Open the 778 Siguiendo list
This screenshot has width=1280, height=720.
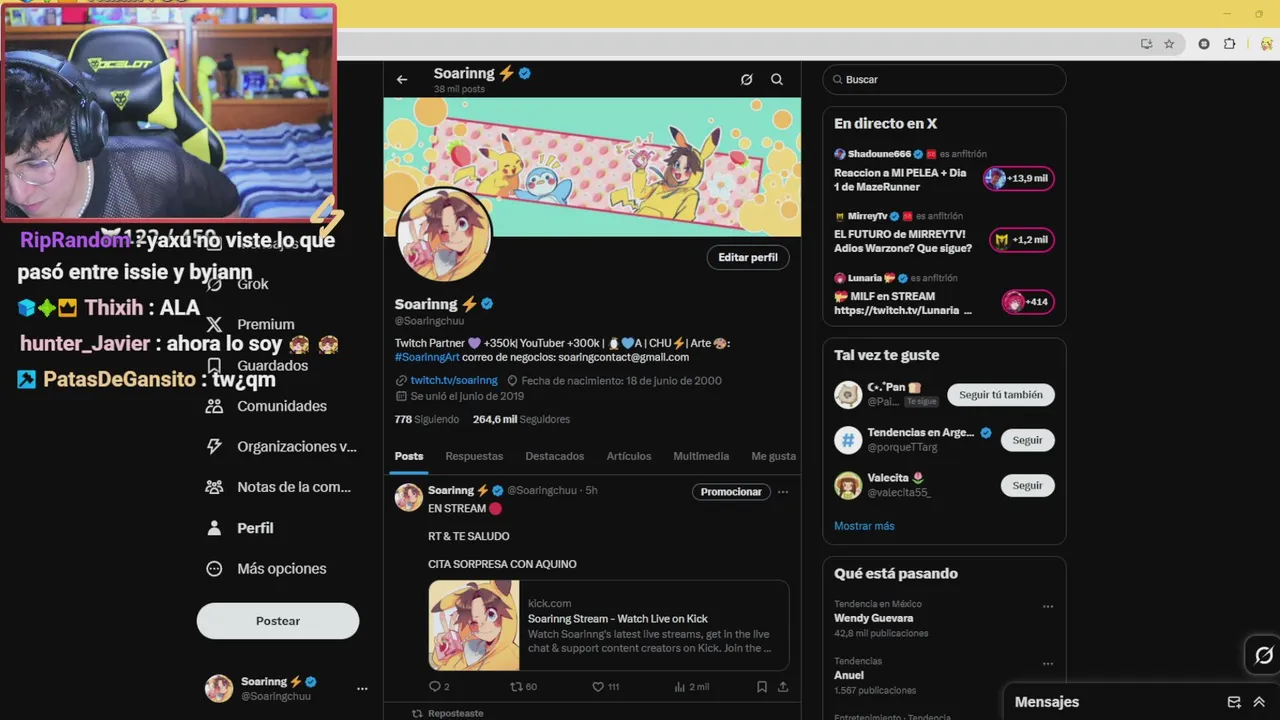tap(427, 420)
